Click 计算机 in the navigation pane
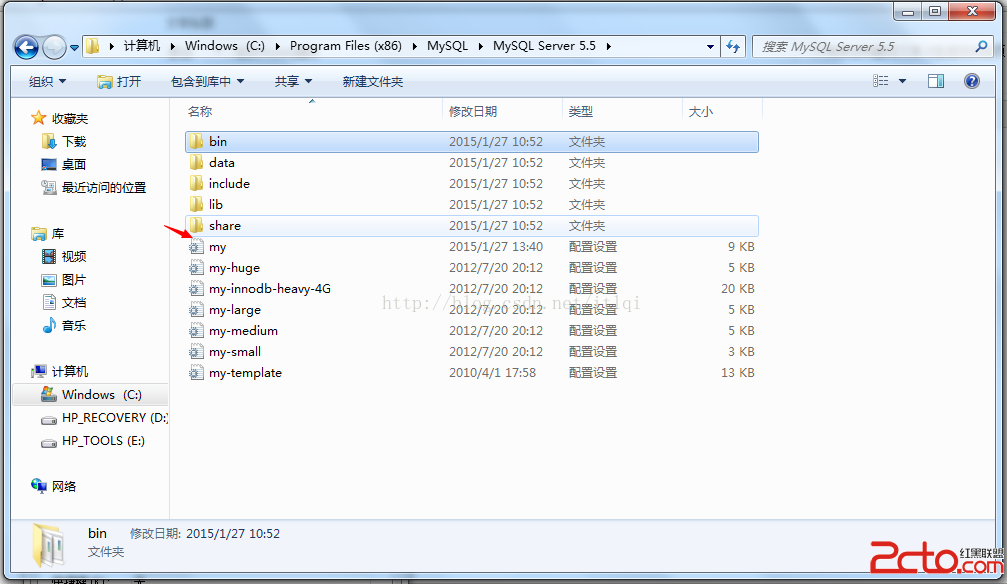1007x584 pixels. point(70,371)
